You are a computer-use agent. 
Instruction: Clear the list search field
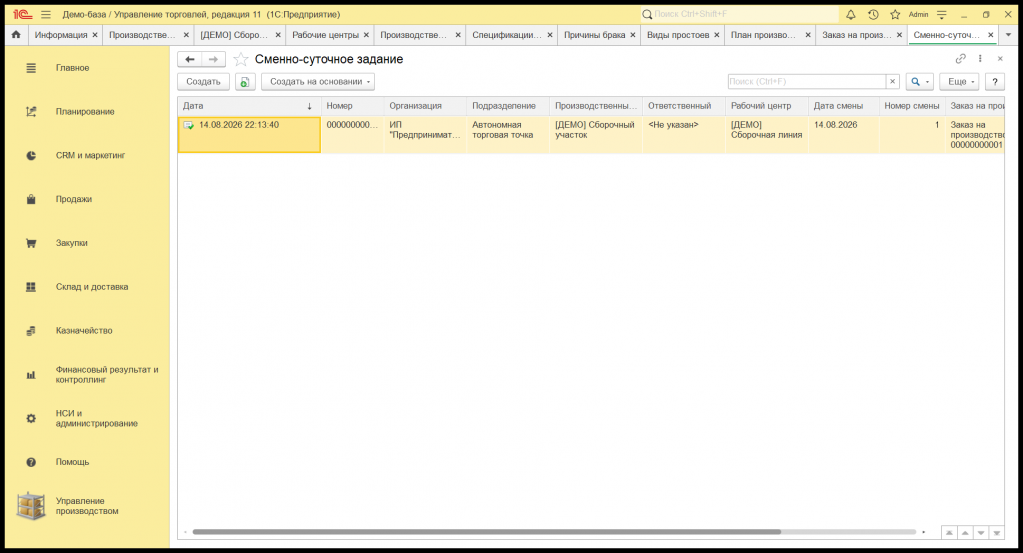[x=893, y=82]
